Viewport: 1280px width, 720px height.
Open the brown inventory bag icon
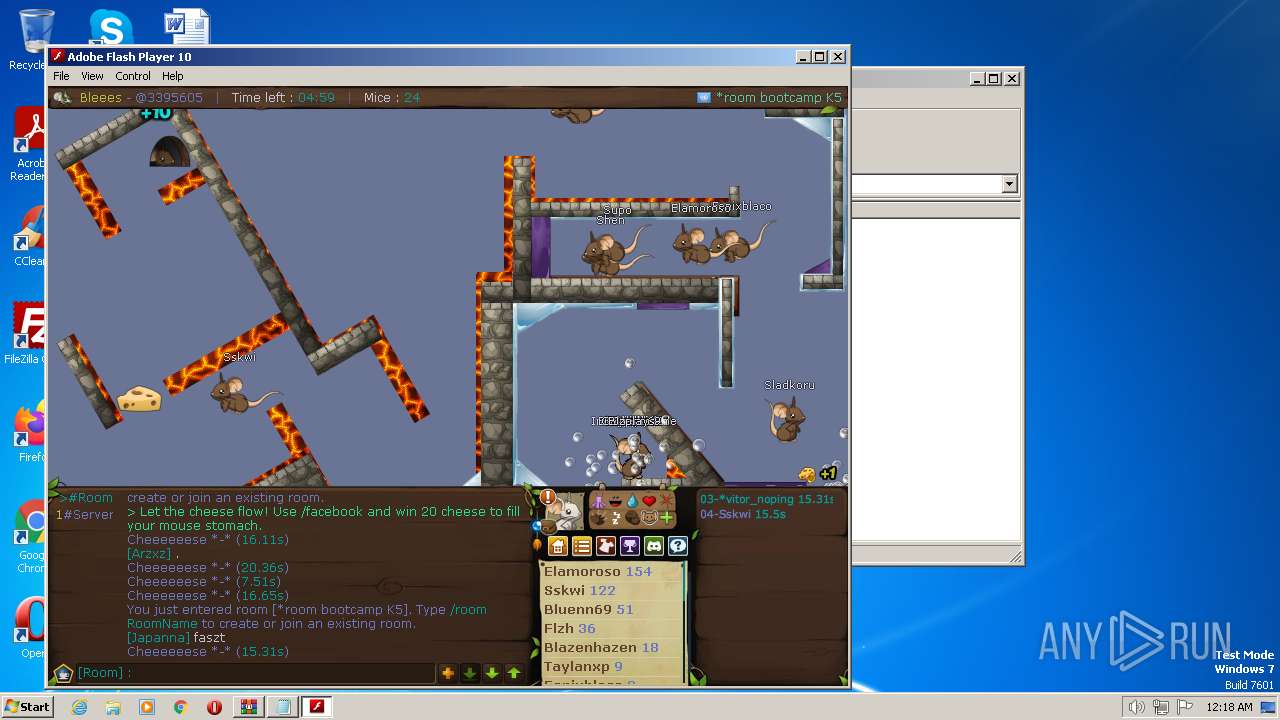point(549,528)
